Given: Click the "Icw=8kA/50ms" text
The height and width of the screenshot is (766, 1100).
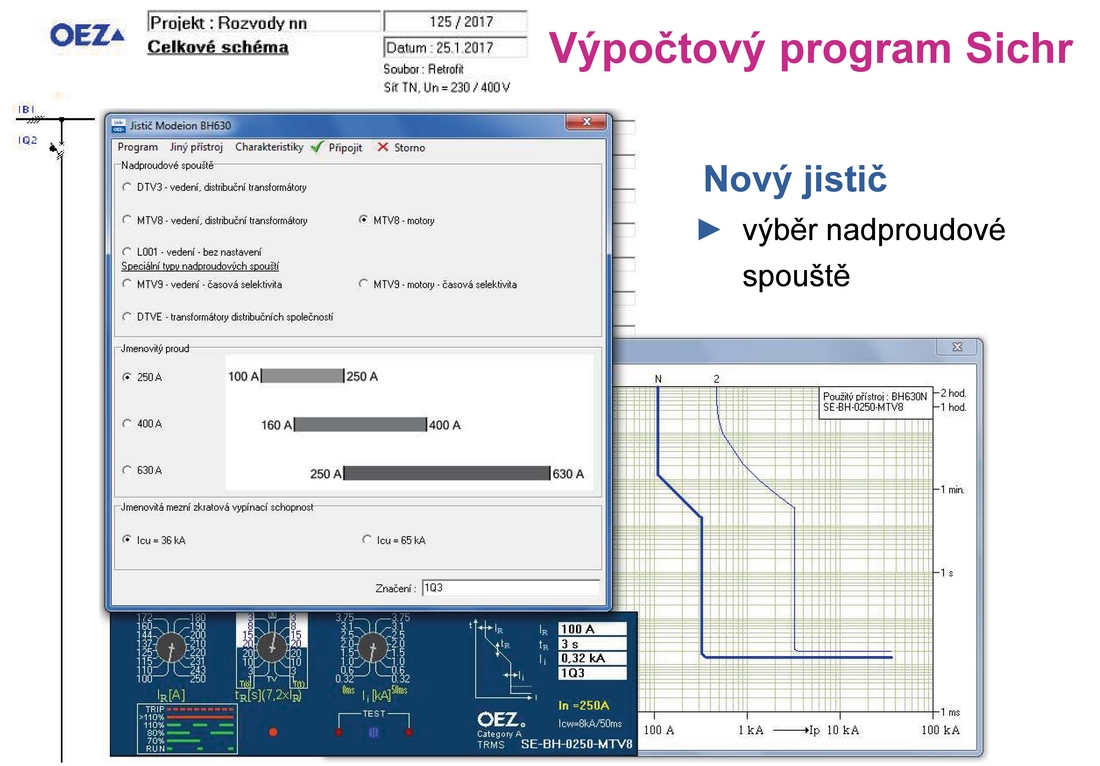Looking at the screenshot, I should click(x=590, y=724).
